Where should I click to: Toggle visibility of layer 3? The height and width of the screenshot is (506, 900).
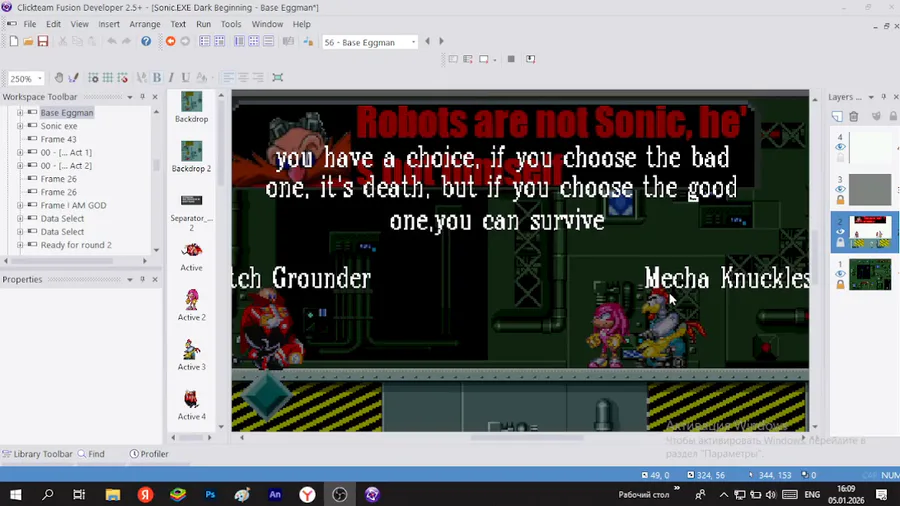click(x=840, y=189)
